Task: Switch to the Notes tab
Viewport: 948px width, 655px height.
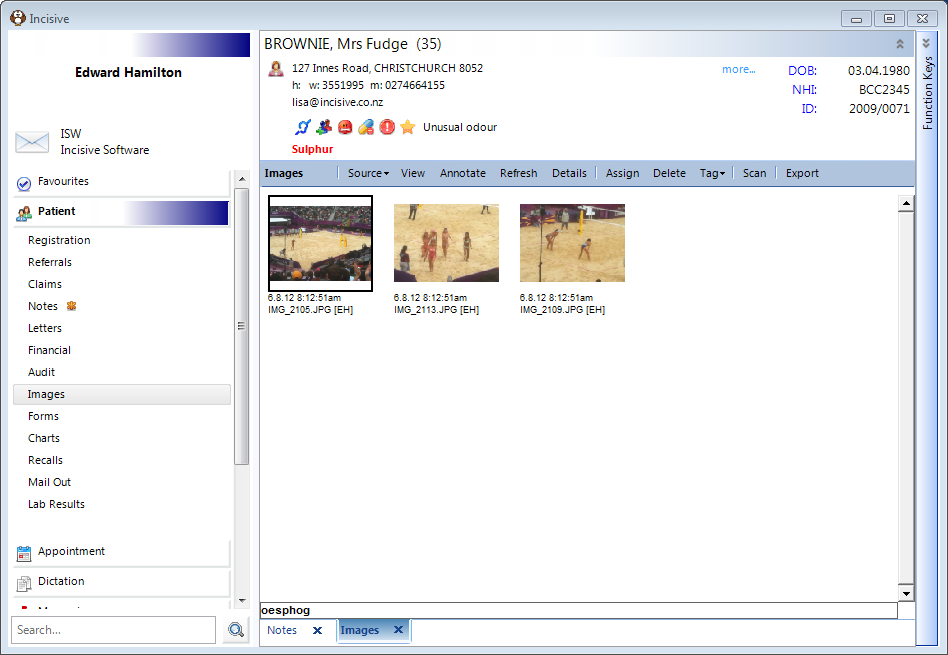Action: point(282,630)
